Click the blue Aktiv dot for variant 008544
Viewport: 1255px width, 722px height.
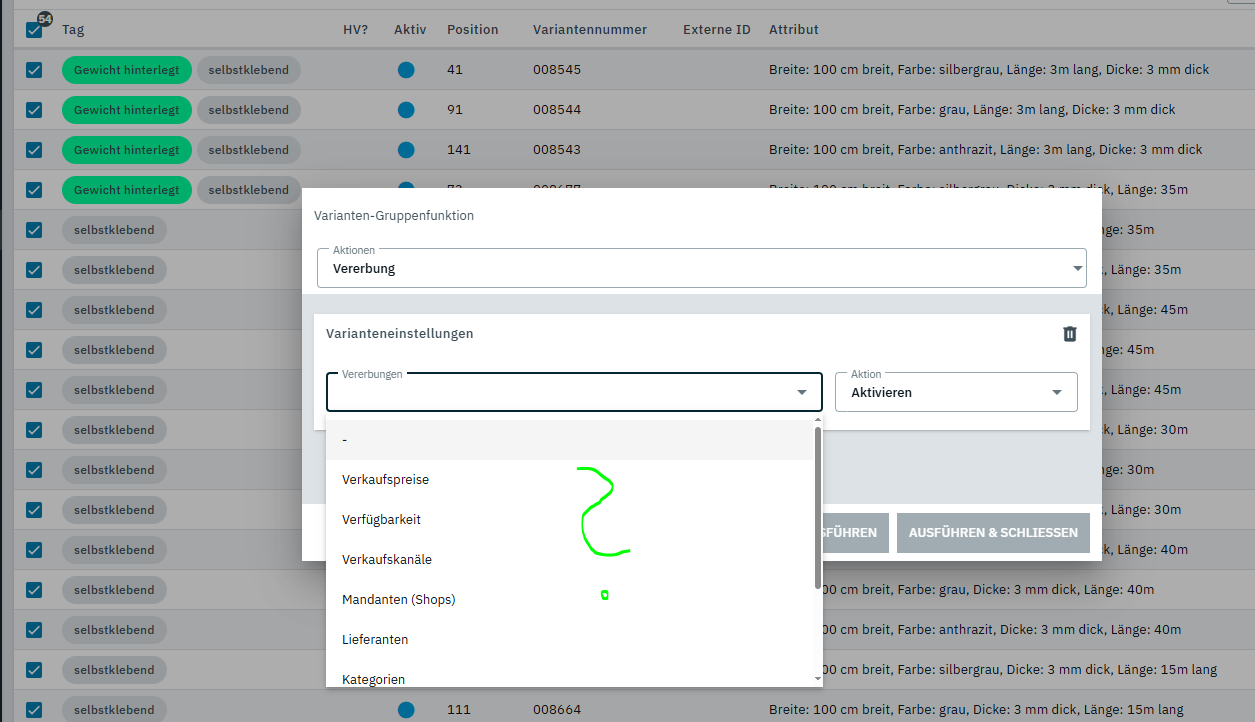click(406, 110)
